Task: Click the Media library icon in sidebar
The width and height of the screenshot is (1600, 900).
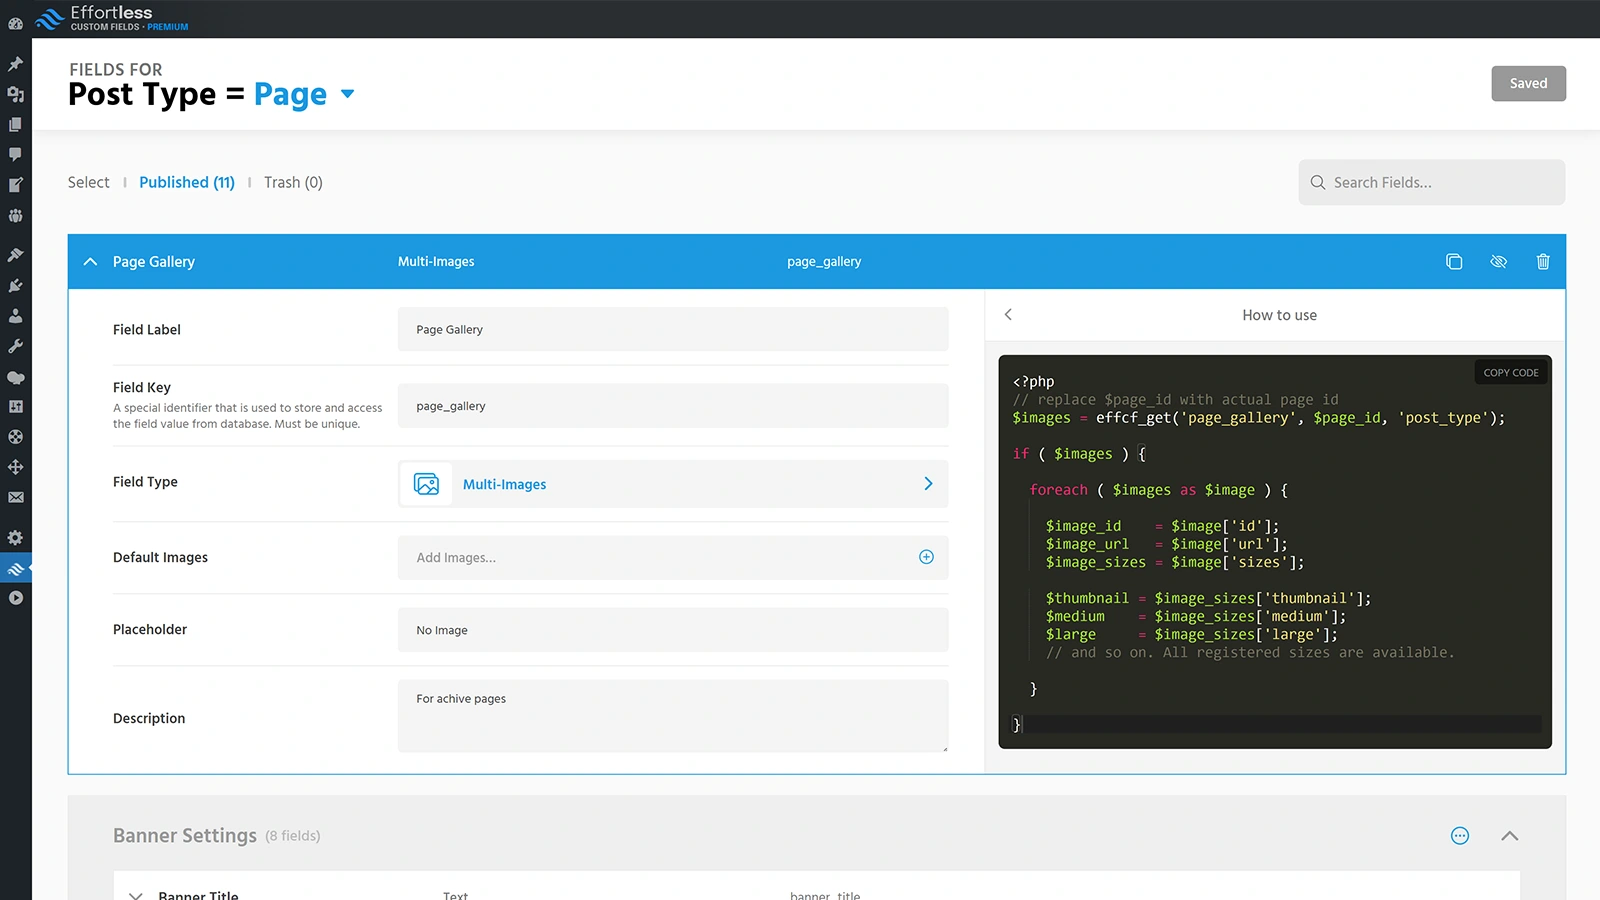Action: (x=16, y=94)
